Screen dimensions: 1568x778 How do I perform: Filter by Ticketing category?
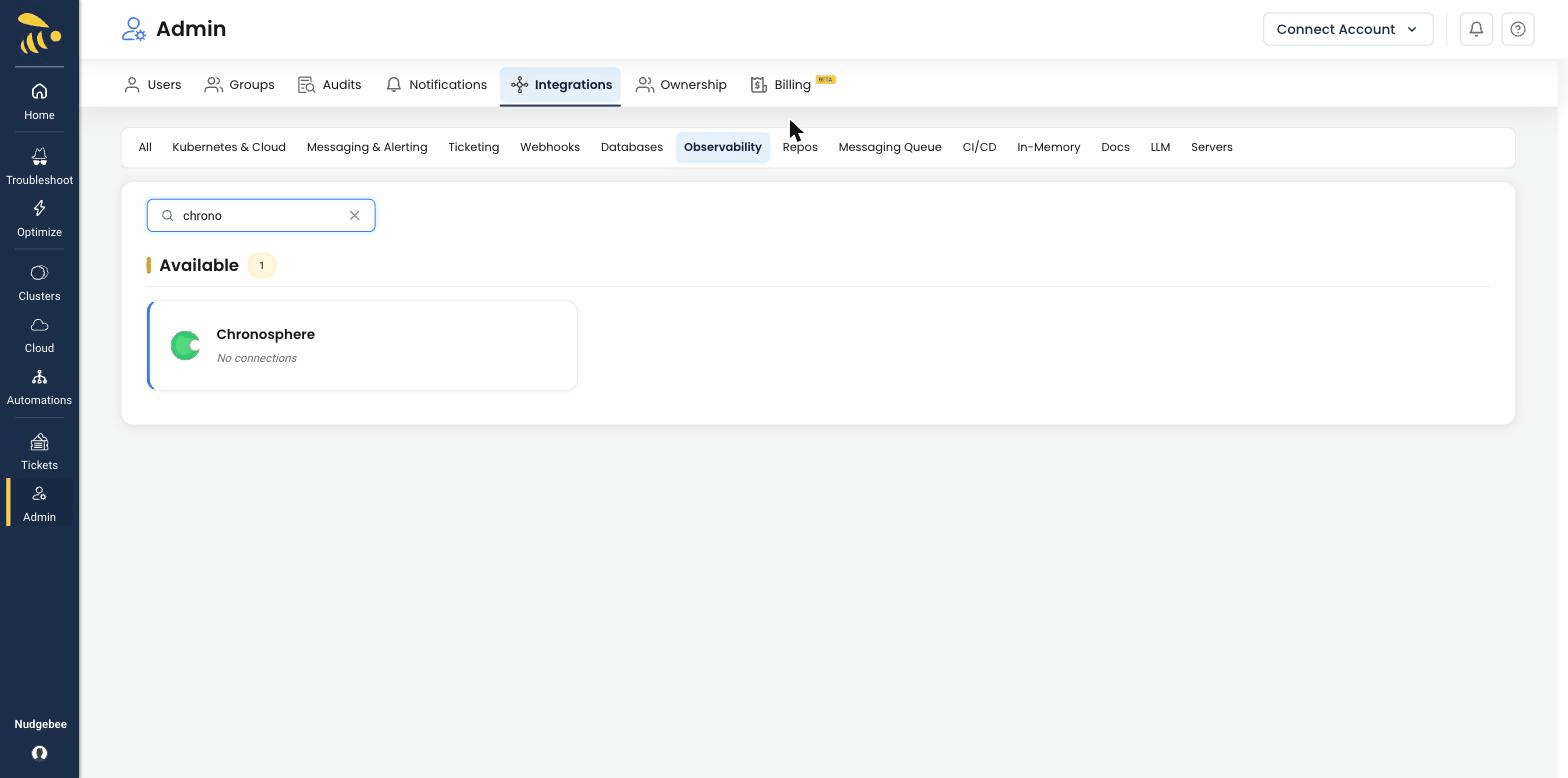click(x=474, y=147)
